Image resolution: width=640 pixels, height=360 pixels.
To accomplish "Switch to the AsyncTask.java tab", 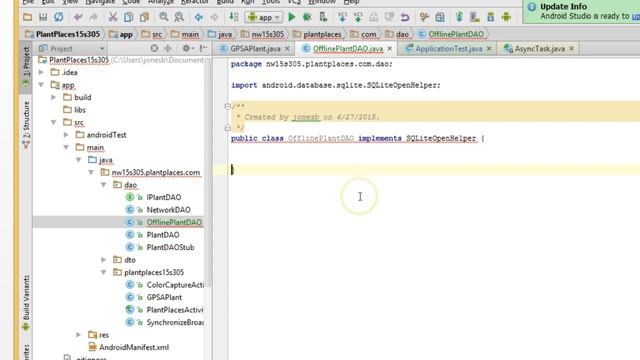I will pyautogui.click(x=540, y=49).
